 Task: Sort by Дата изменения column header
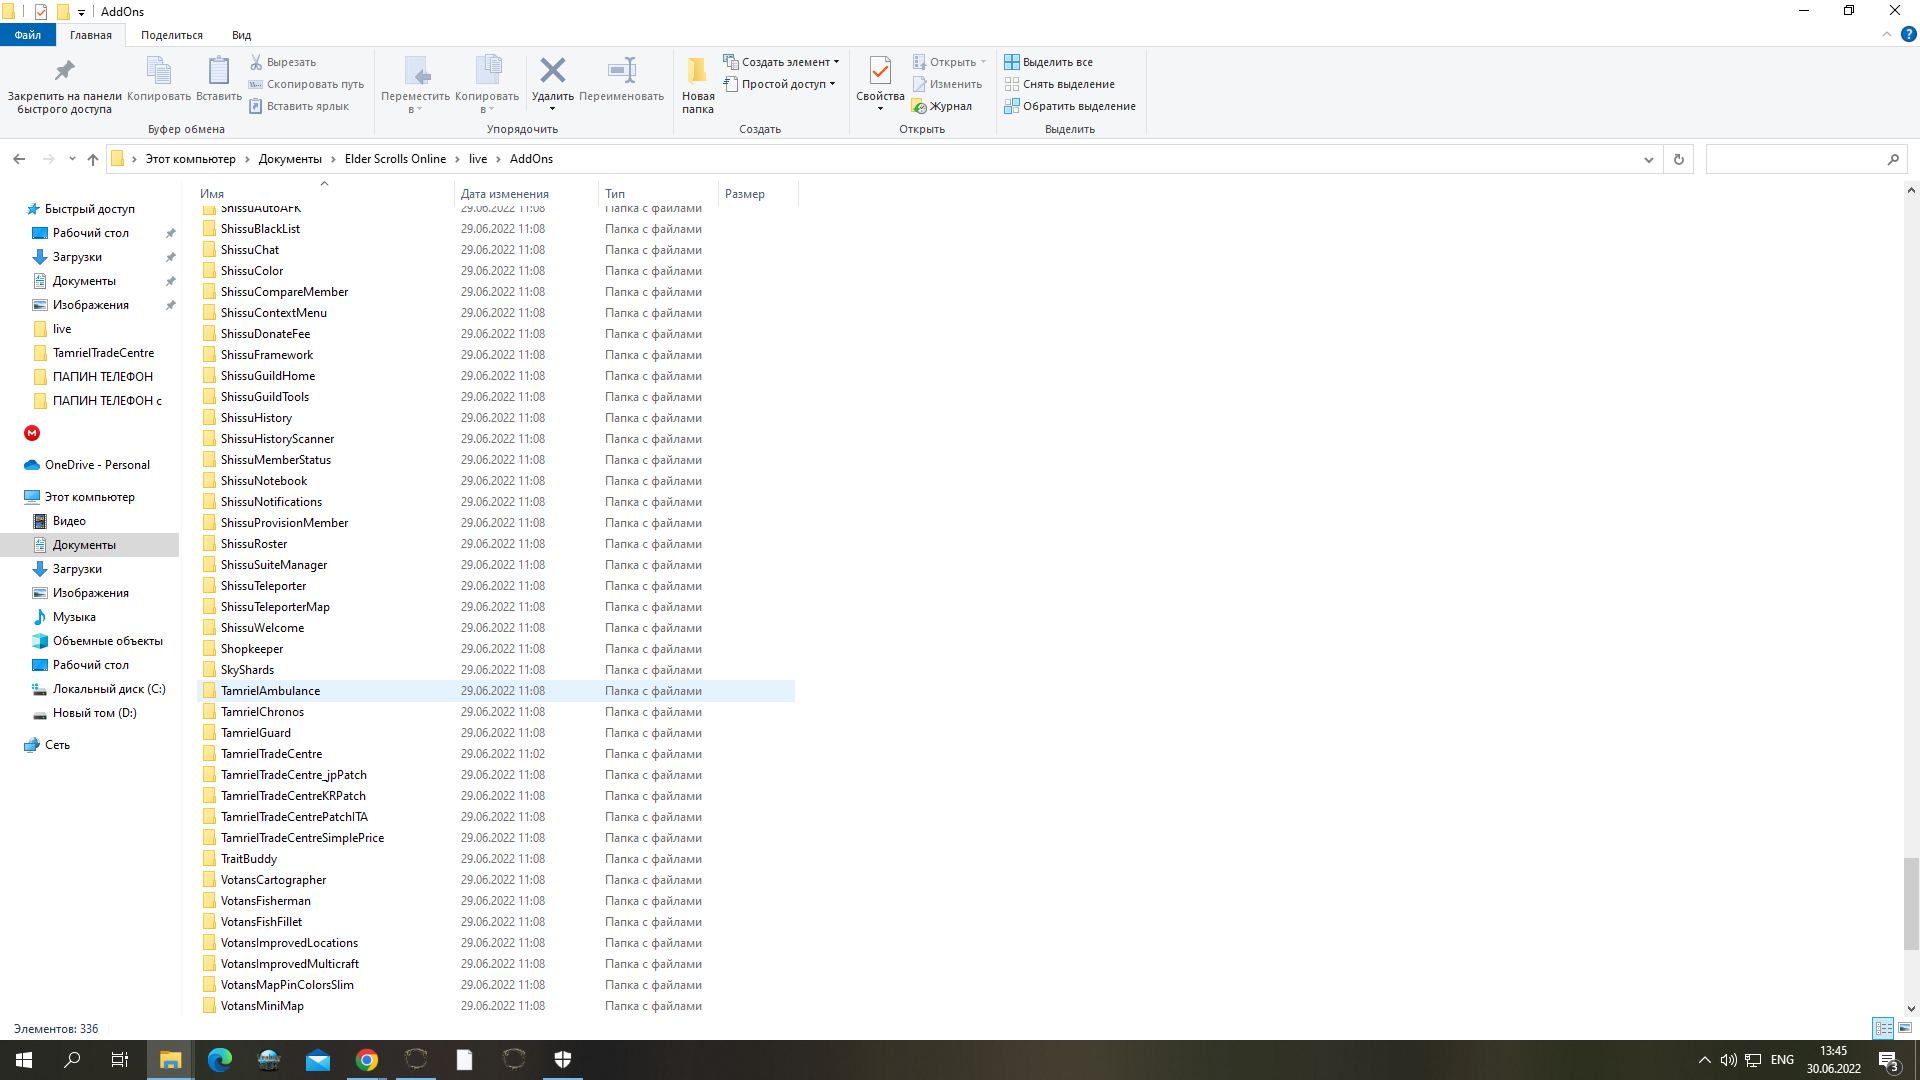(x=525, y=194)
